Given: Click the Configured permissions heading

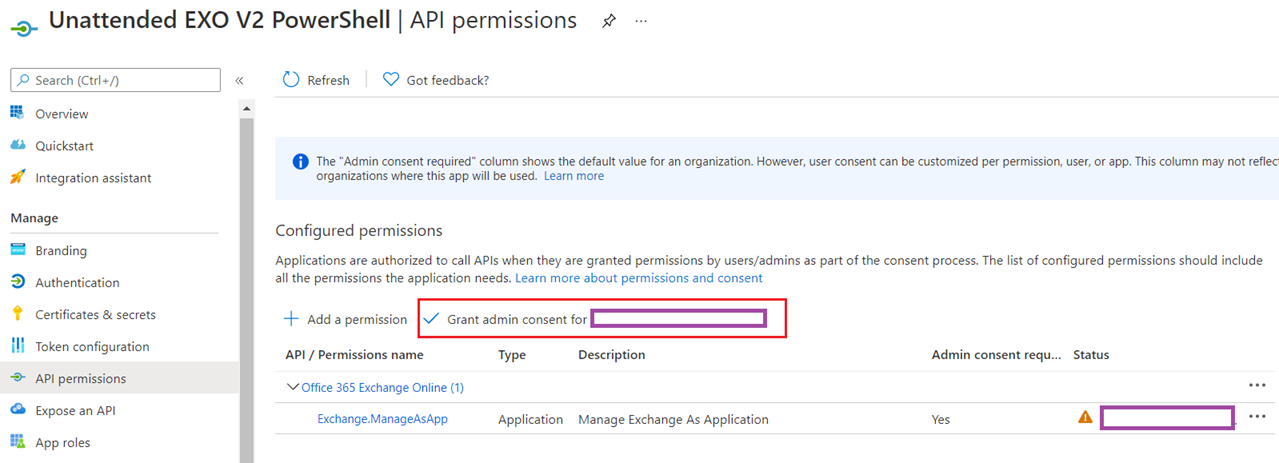Looking at the screenshot, I should pyautogui.click(x=359, y=231).
